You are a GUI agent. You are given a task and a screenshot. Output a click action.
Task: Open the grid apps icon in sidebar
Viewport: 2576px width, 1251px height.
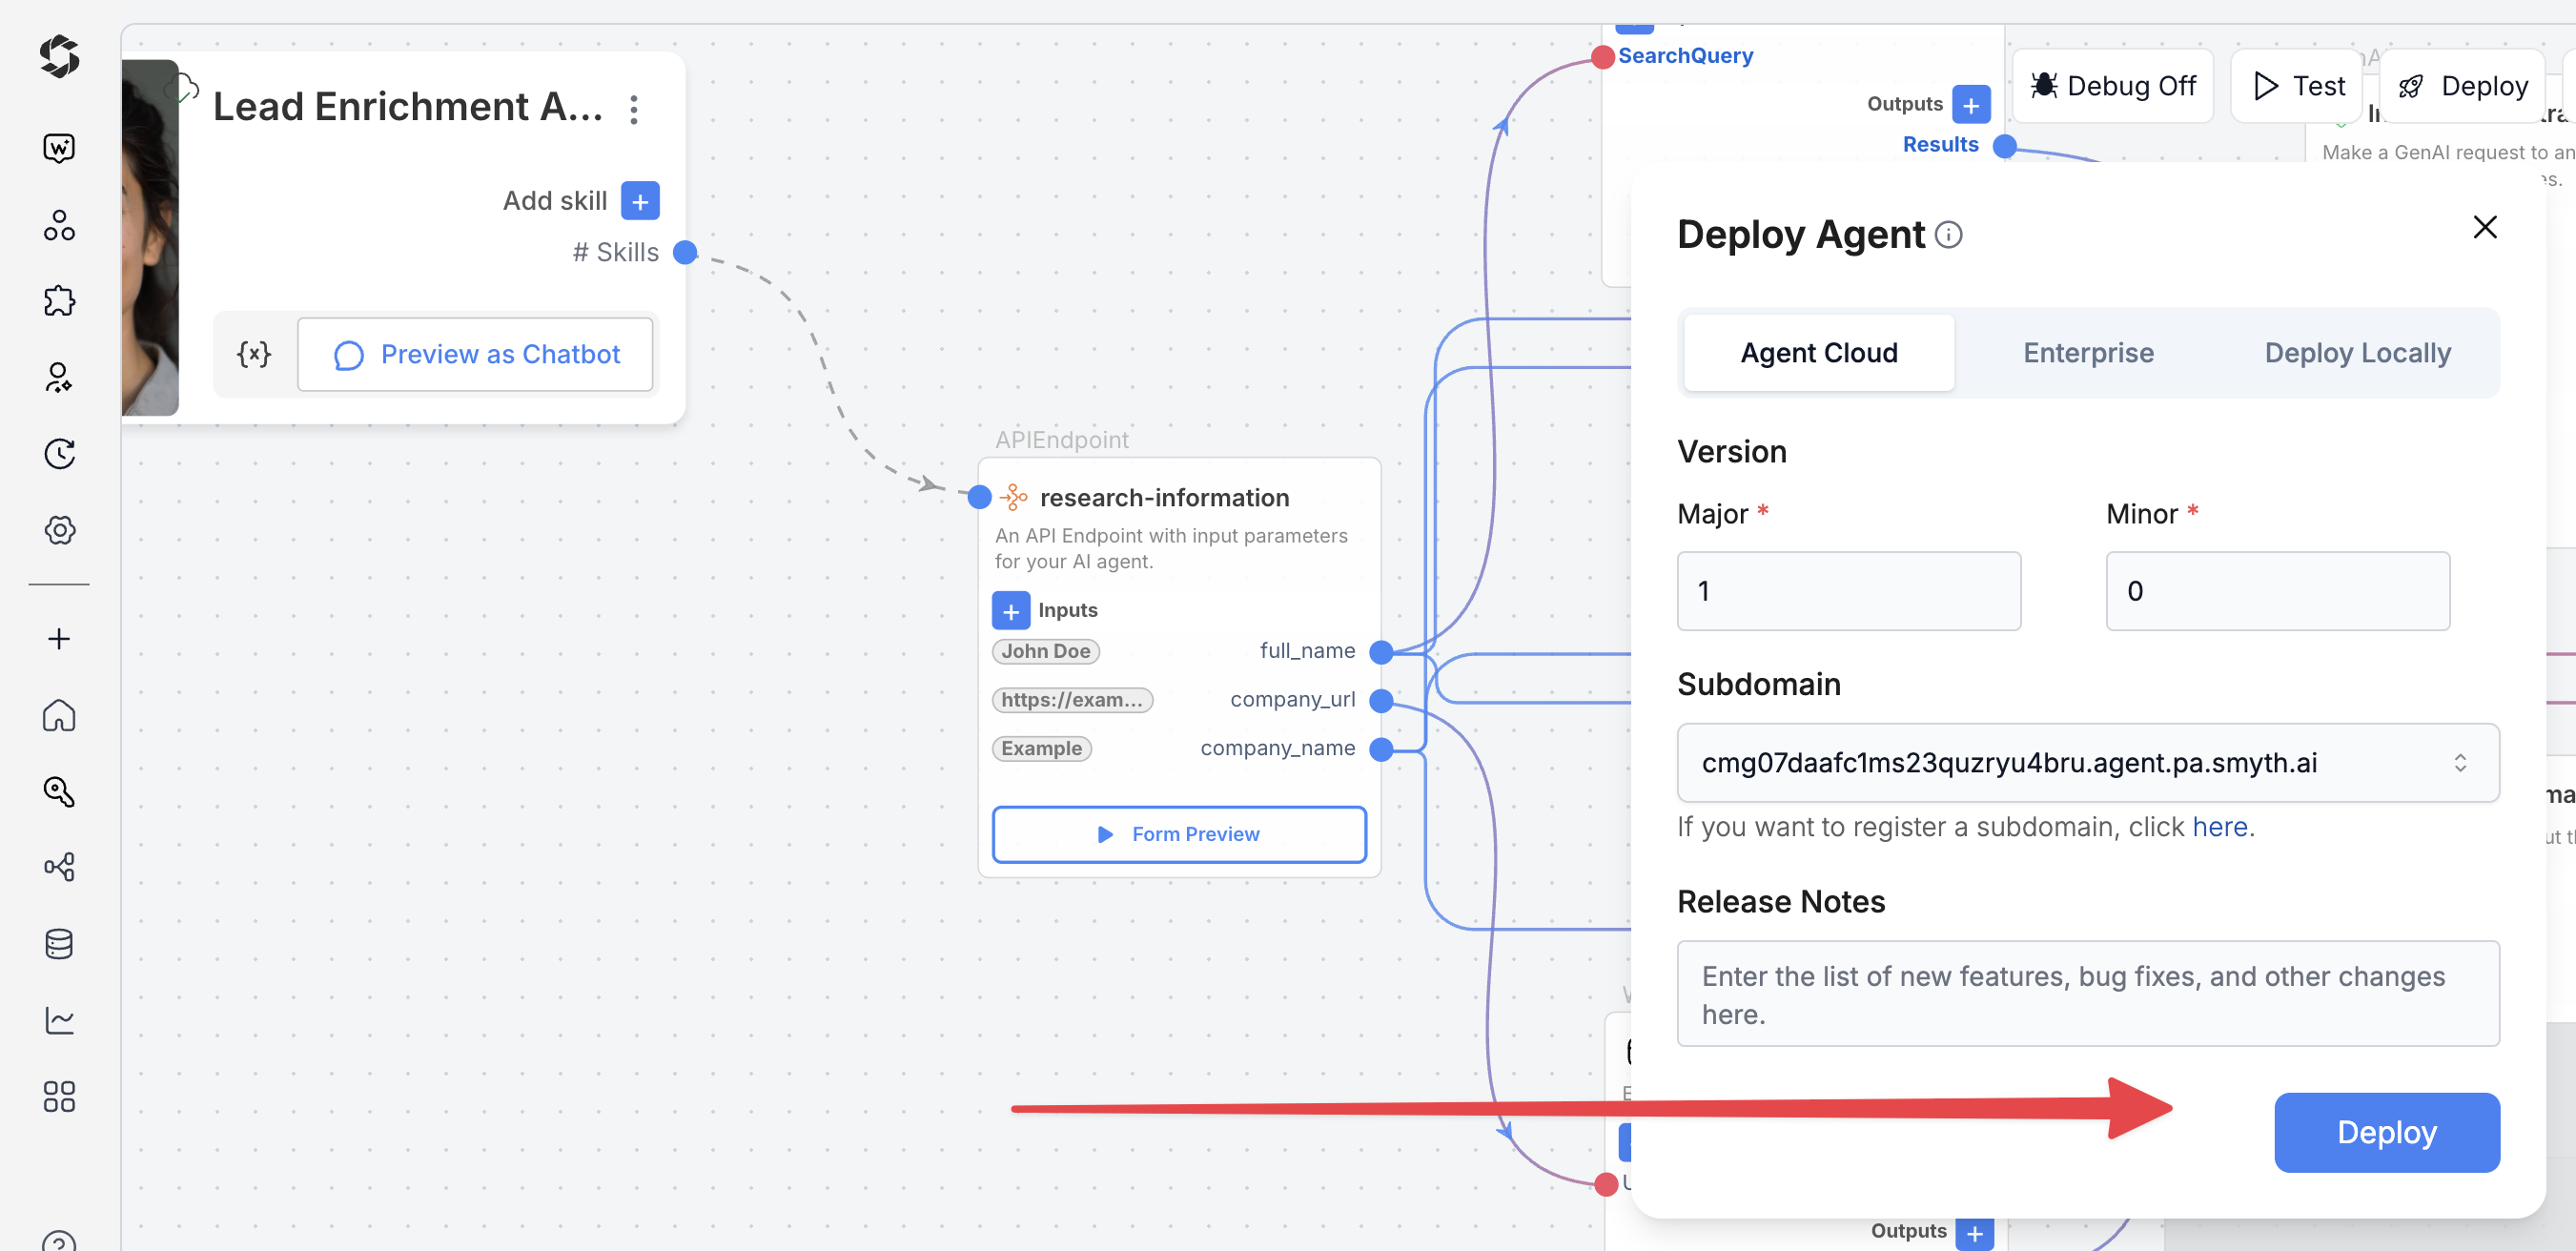[59, 1096]
